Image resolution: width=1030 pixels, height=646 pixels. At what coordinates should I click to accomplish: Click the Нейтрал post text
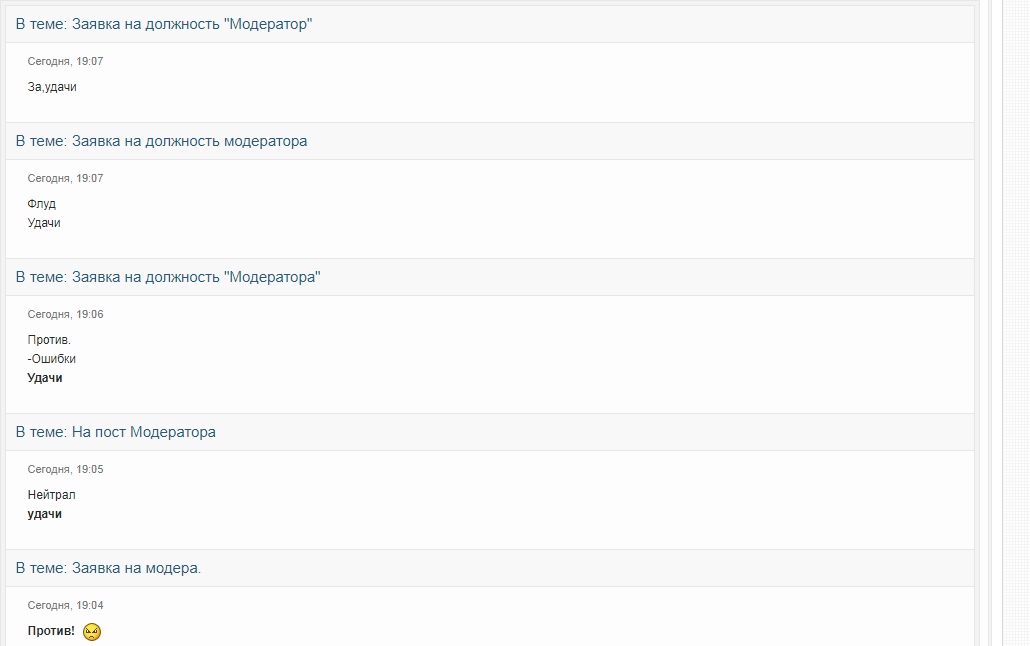[x=52, y=495]
